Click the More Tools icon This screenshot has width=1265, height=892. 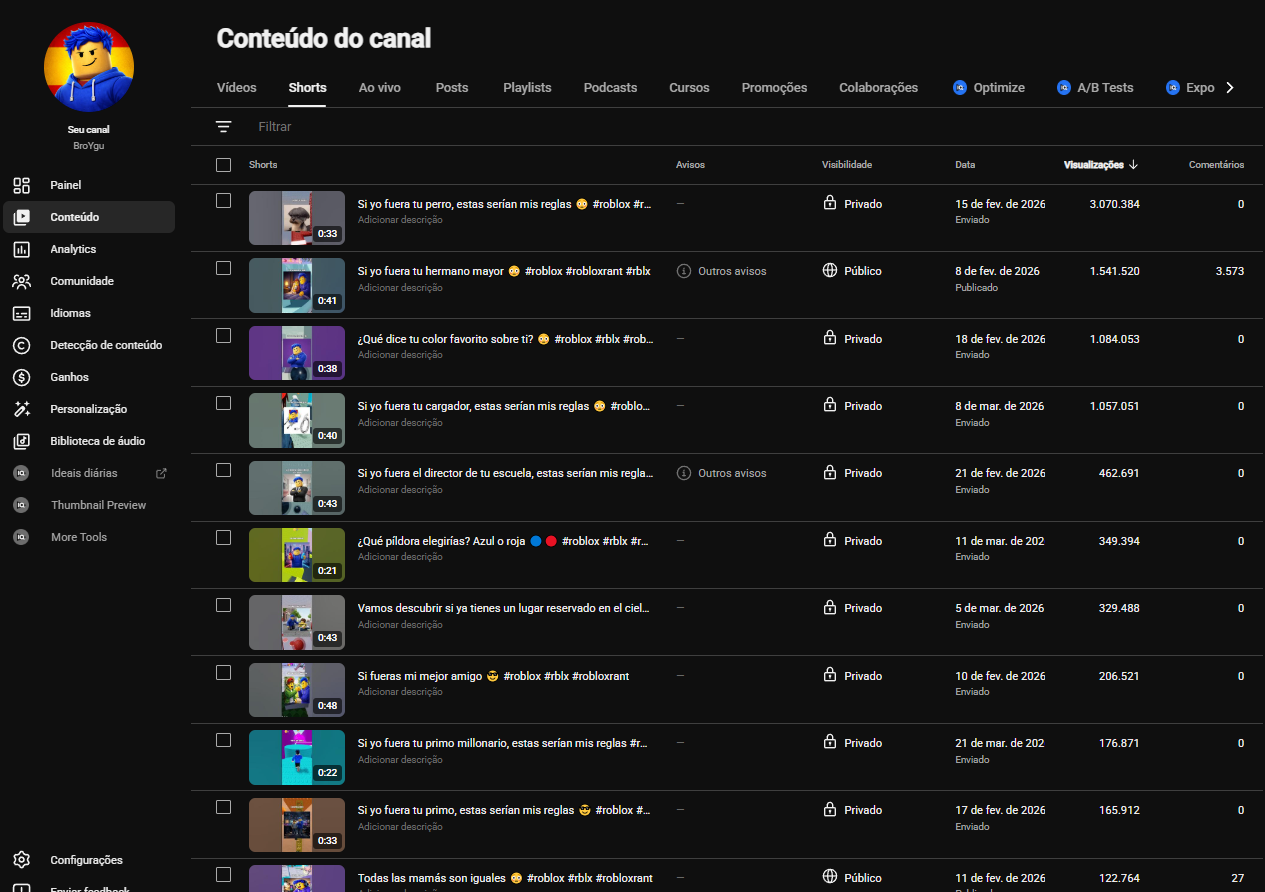pos(21,537)
